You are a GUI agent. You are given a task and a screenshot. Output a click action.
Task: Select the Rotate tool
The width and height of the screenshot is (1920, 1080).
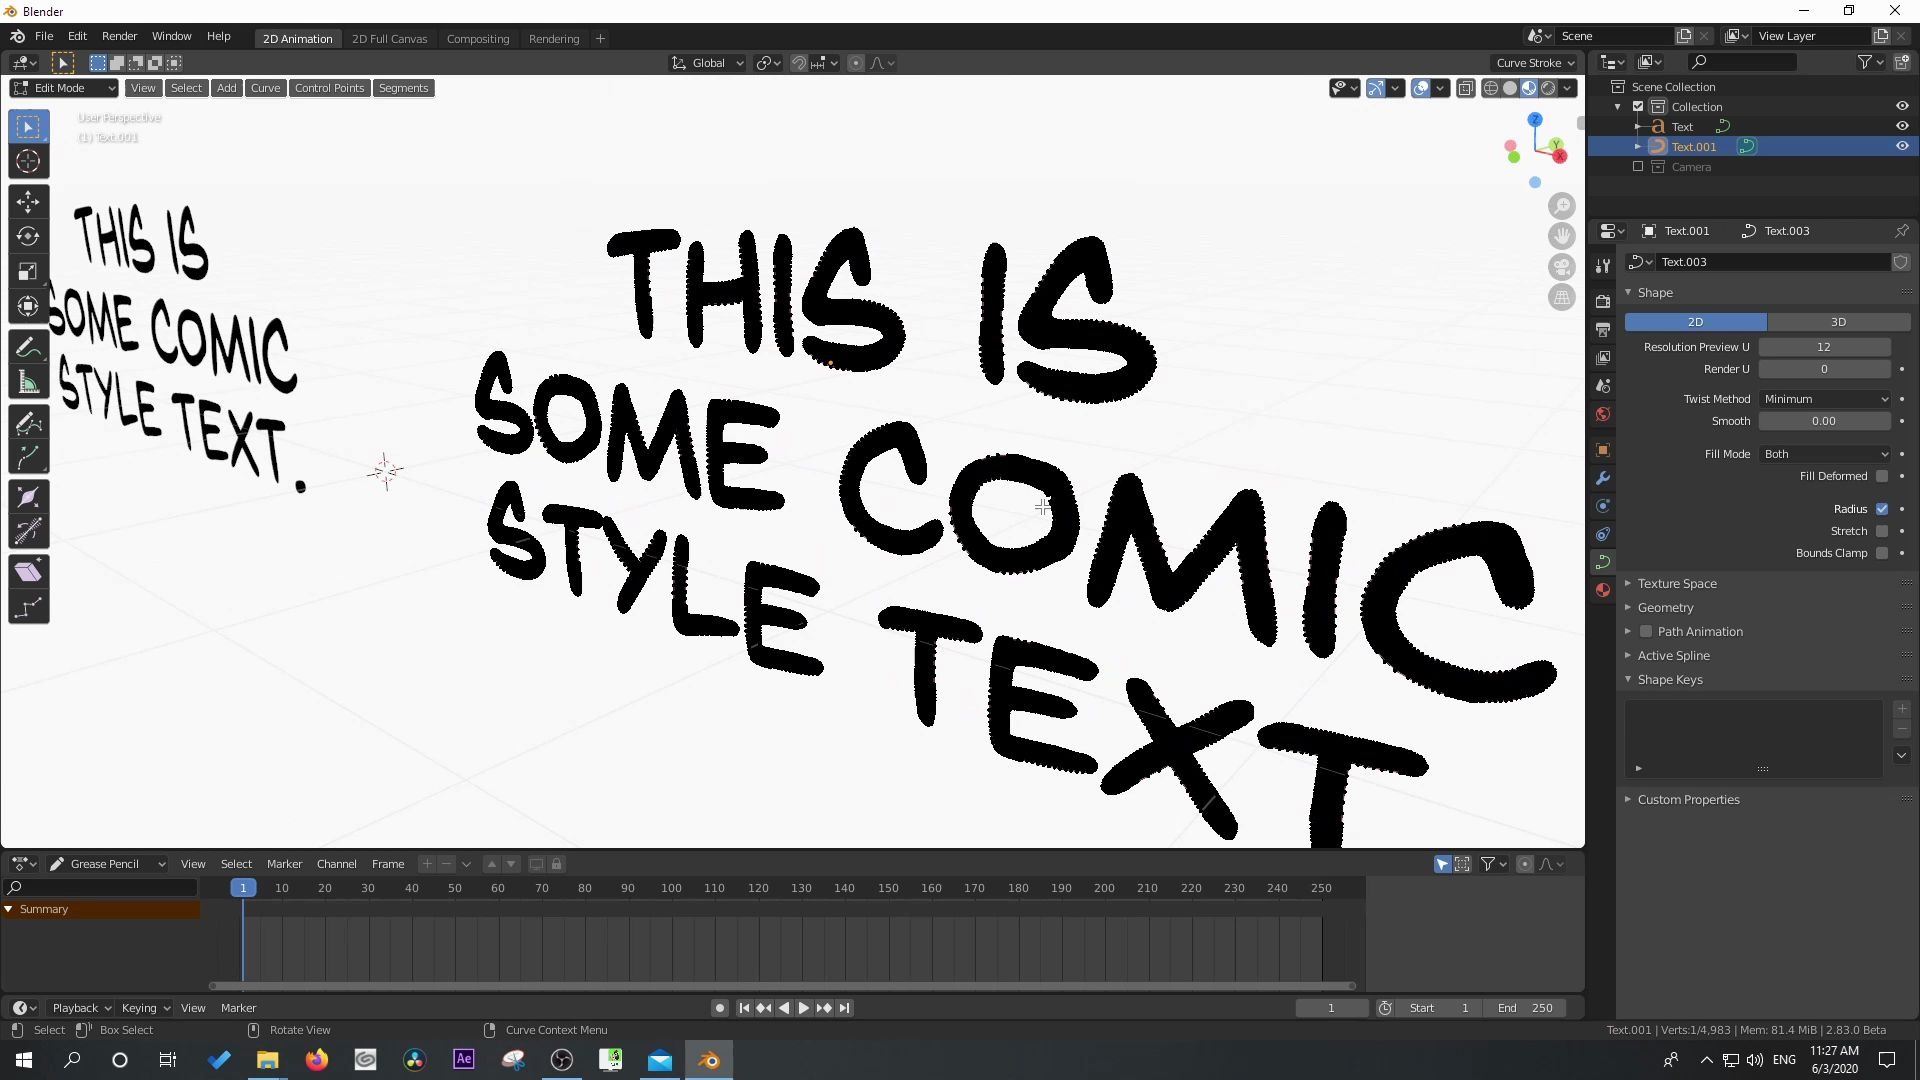28,236
